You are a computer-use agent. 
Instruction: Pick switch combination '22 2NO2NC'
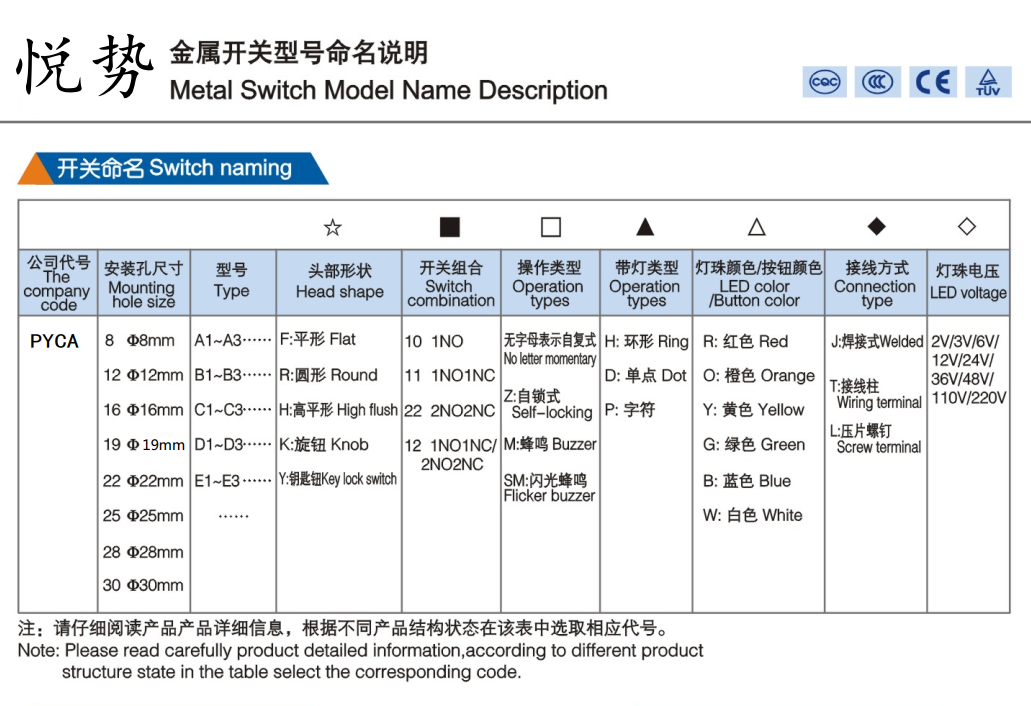coord(450,411)
